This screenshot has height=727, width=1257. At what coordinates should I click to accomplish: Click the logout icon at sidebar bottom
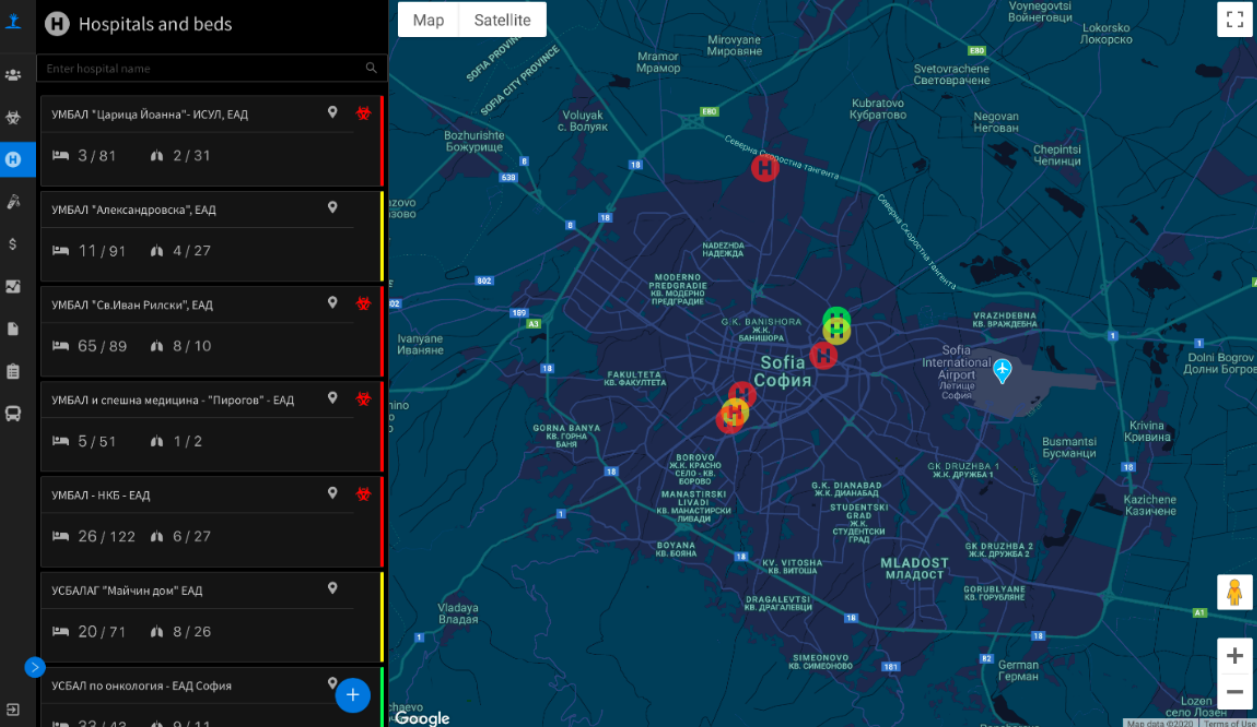[x=13, y=710]
